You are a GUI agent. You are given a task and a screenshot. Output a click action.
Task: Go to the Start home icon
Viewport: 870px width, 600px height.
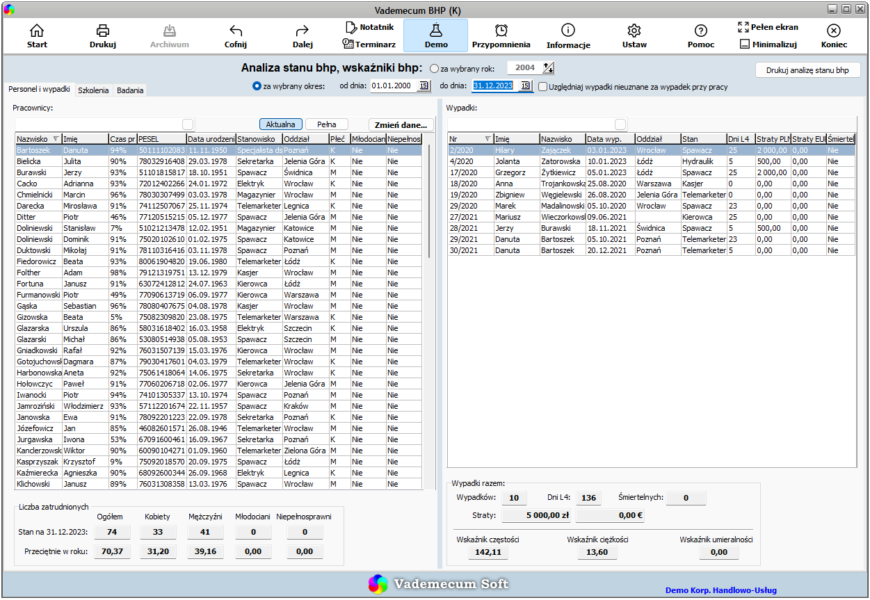click(x=37, y=36)
